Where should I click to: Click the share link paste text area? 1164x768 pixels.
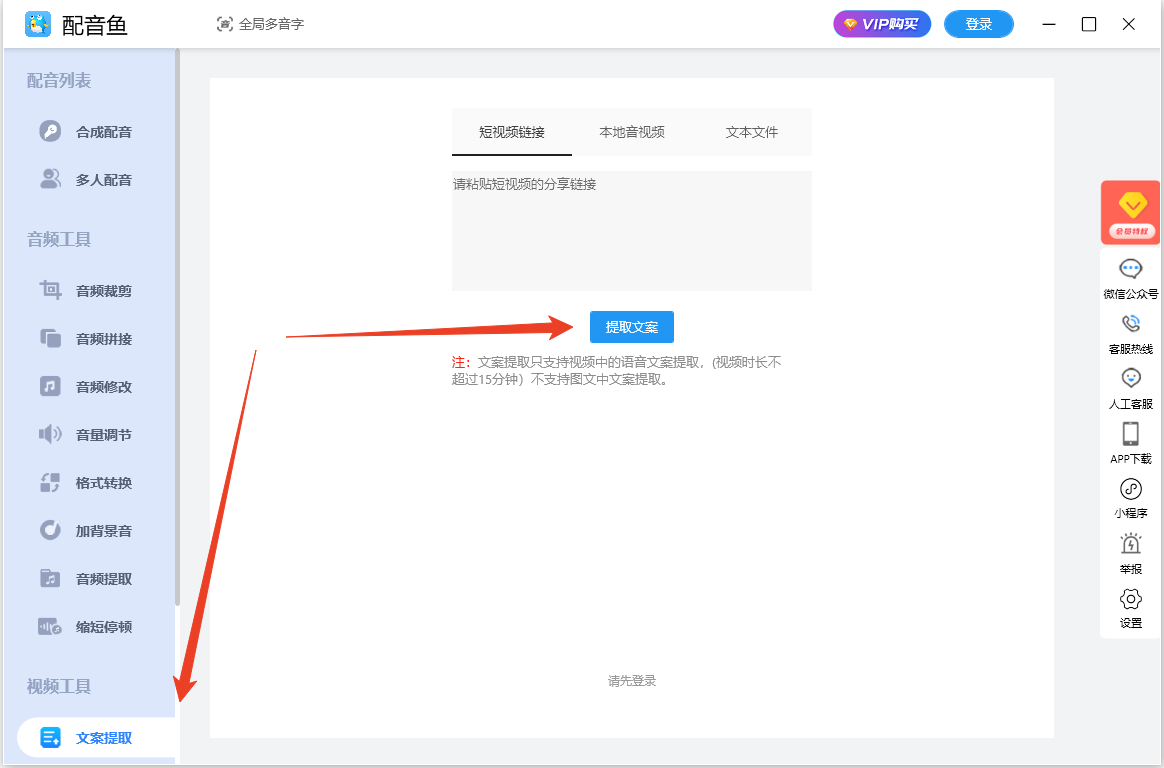click(632, 231)
